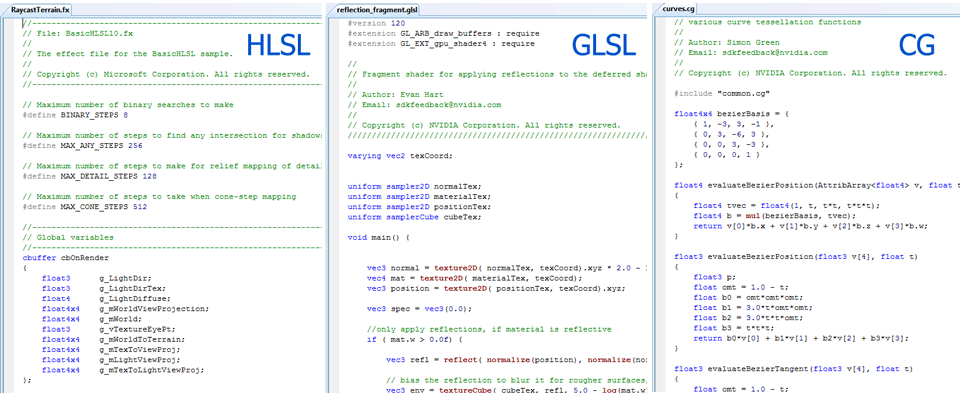
Task: Click the line "#define MAX_ANY_STEPS 256"
Action: coord(82,145)
